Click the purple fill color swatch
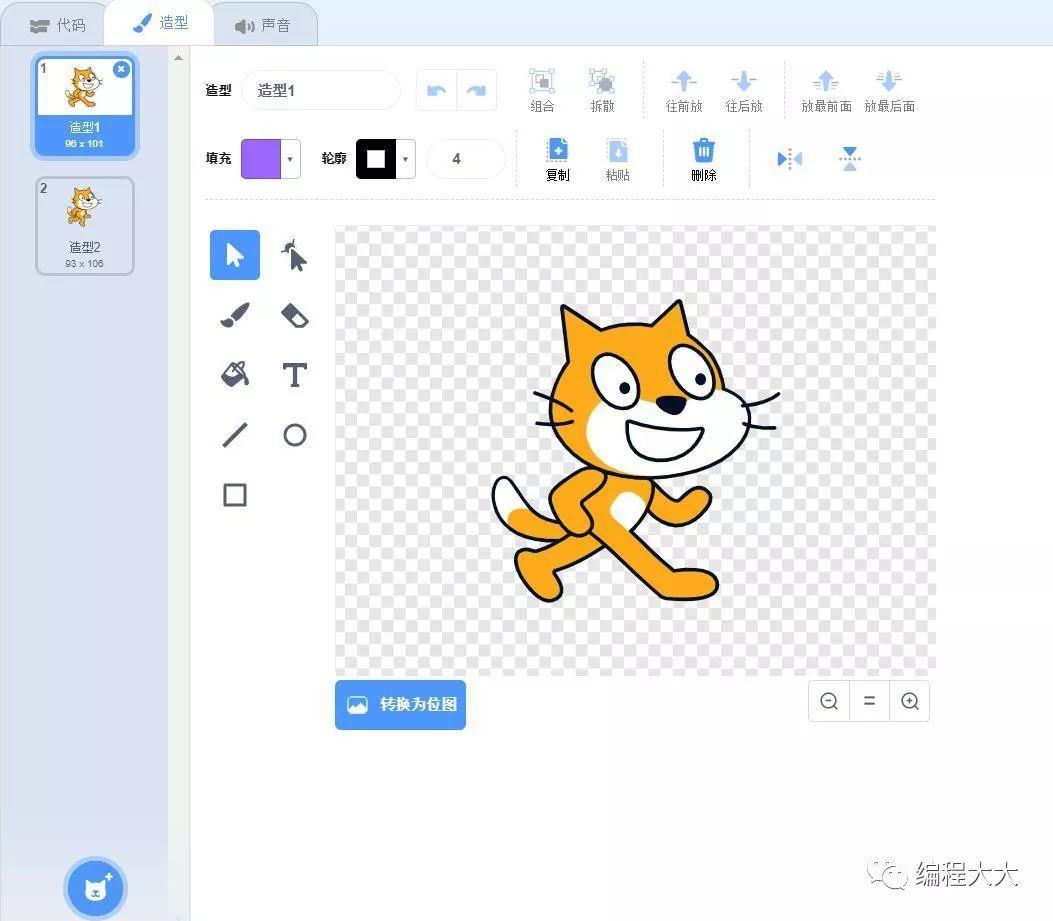 pos(261,159)
